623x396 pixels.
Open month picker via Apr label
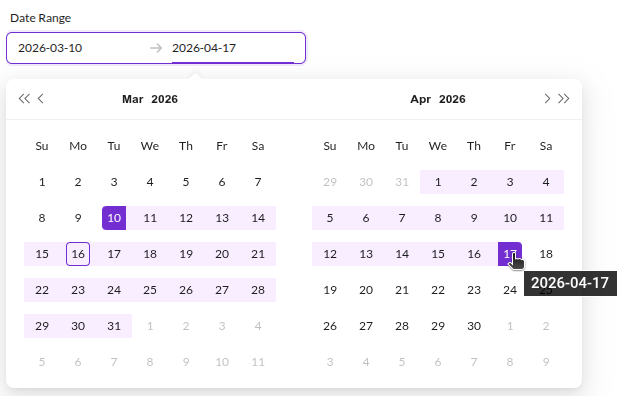[x=420, y=99]
